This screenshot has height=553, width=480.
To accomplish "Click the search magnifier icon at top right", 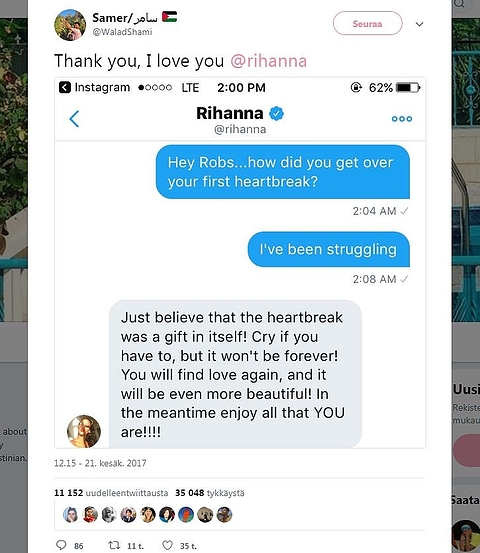I will [460, 4].
